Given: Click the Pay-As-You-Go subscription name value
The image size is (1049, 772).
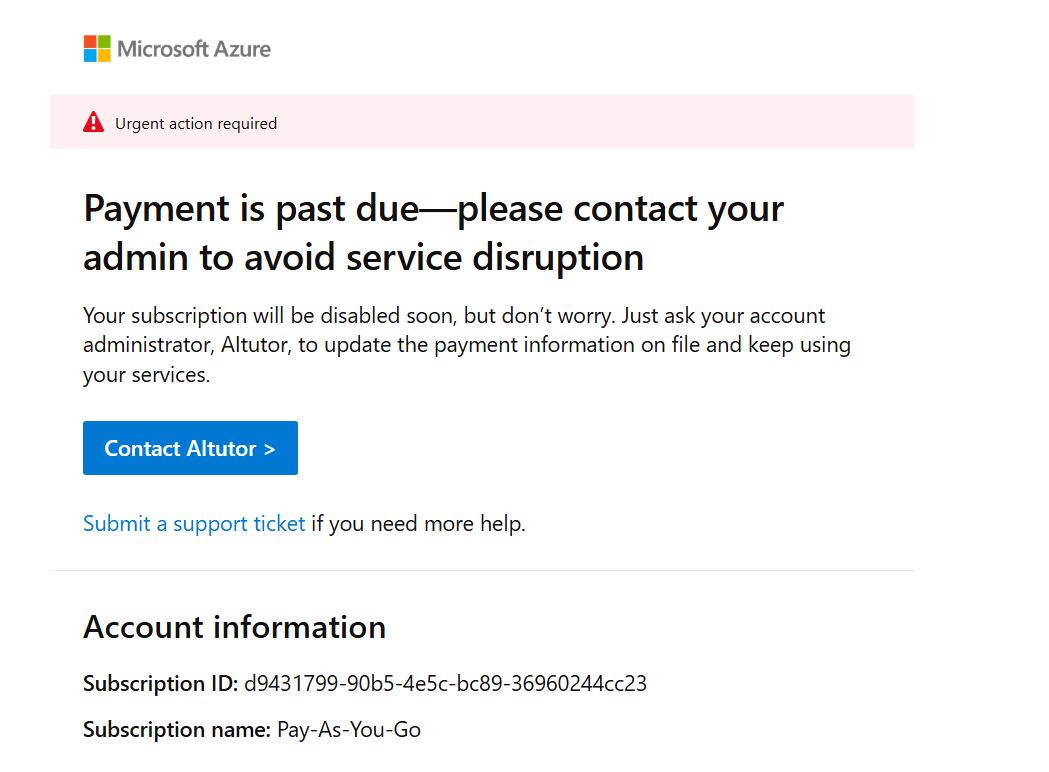Looking at the screenshot, I should pos(349,730).
